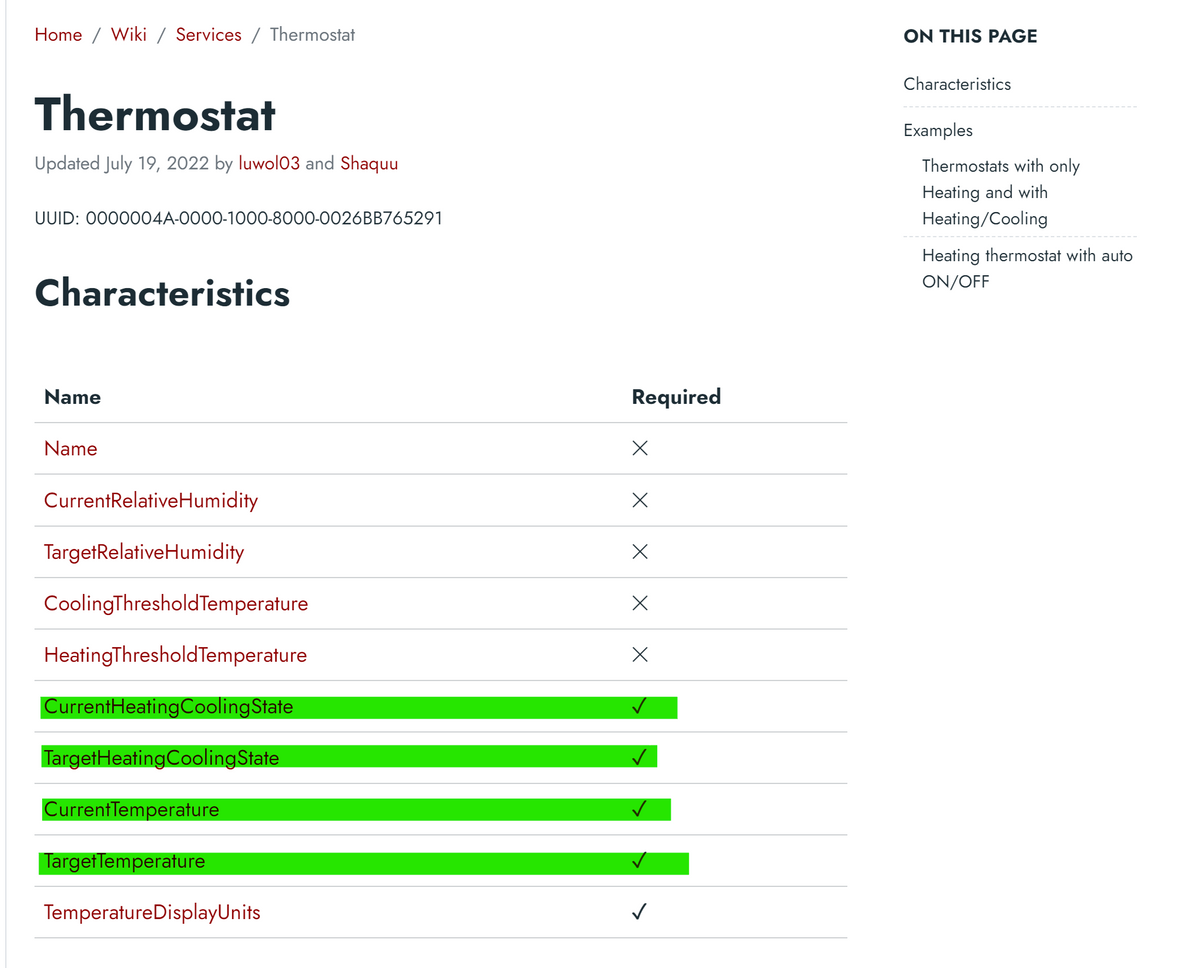
Task: Open the Wiki breadcrumb link
Action: 129,35
